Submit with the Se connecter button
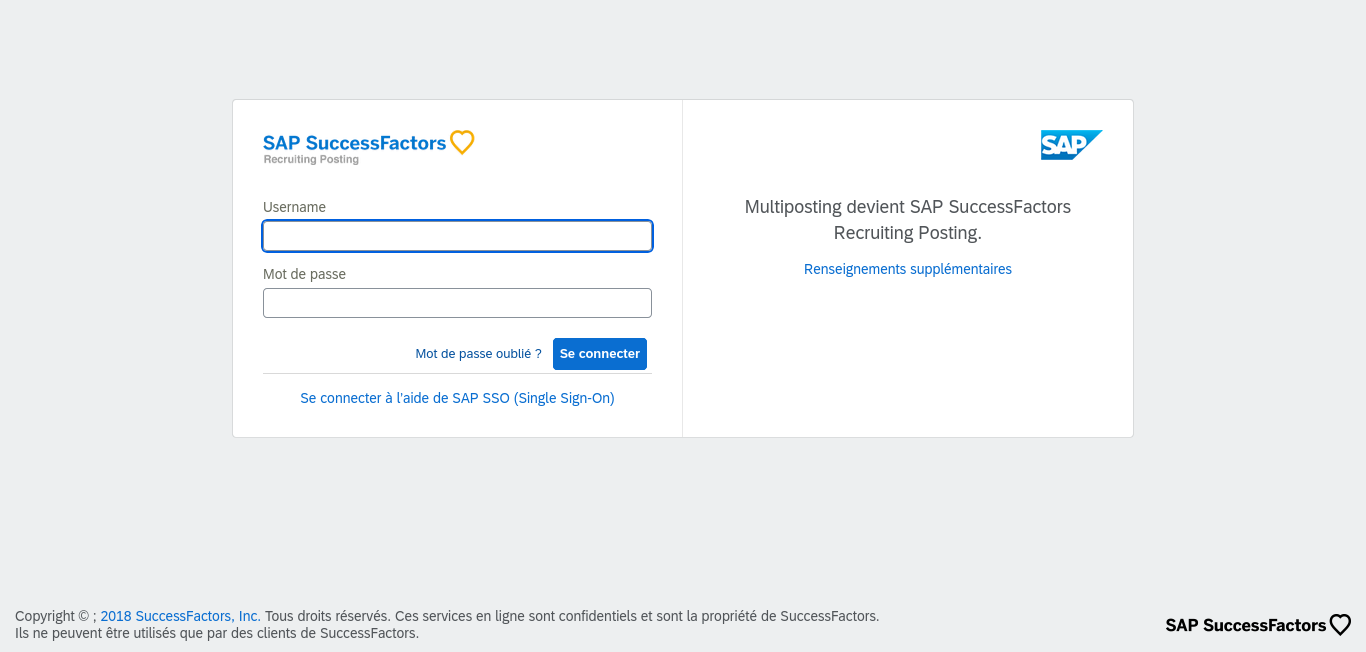Image resolution: width=1366 pixels, height=652 pixels. tap(600, 354)
